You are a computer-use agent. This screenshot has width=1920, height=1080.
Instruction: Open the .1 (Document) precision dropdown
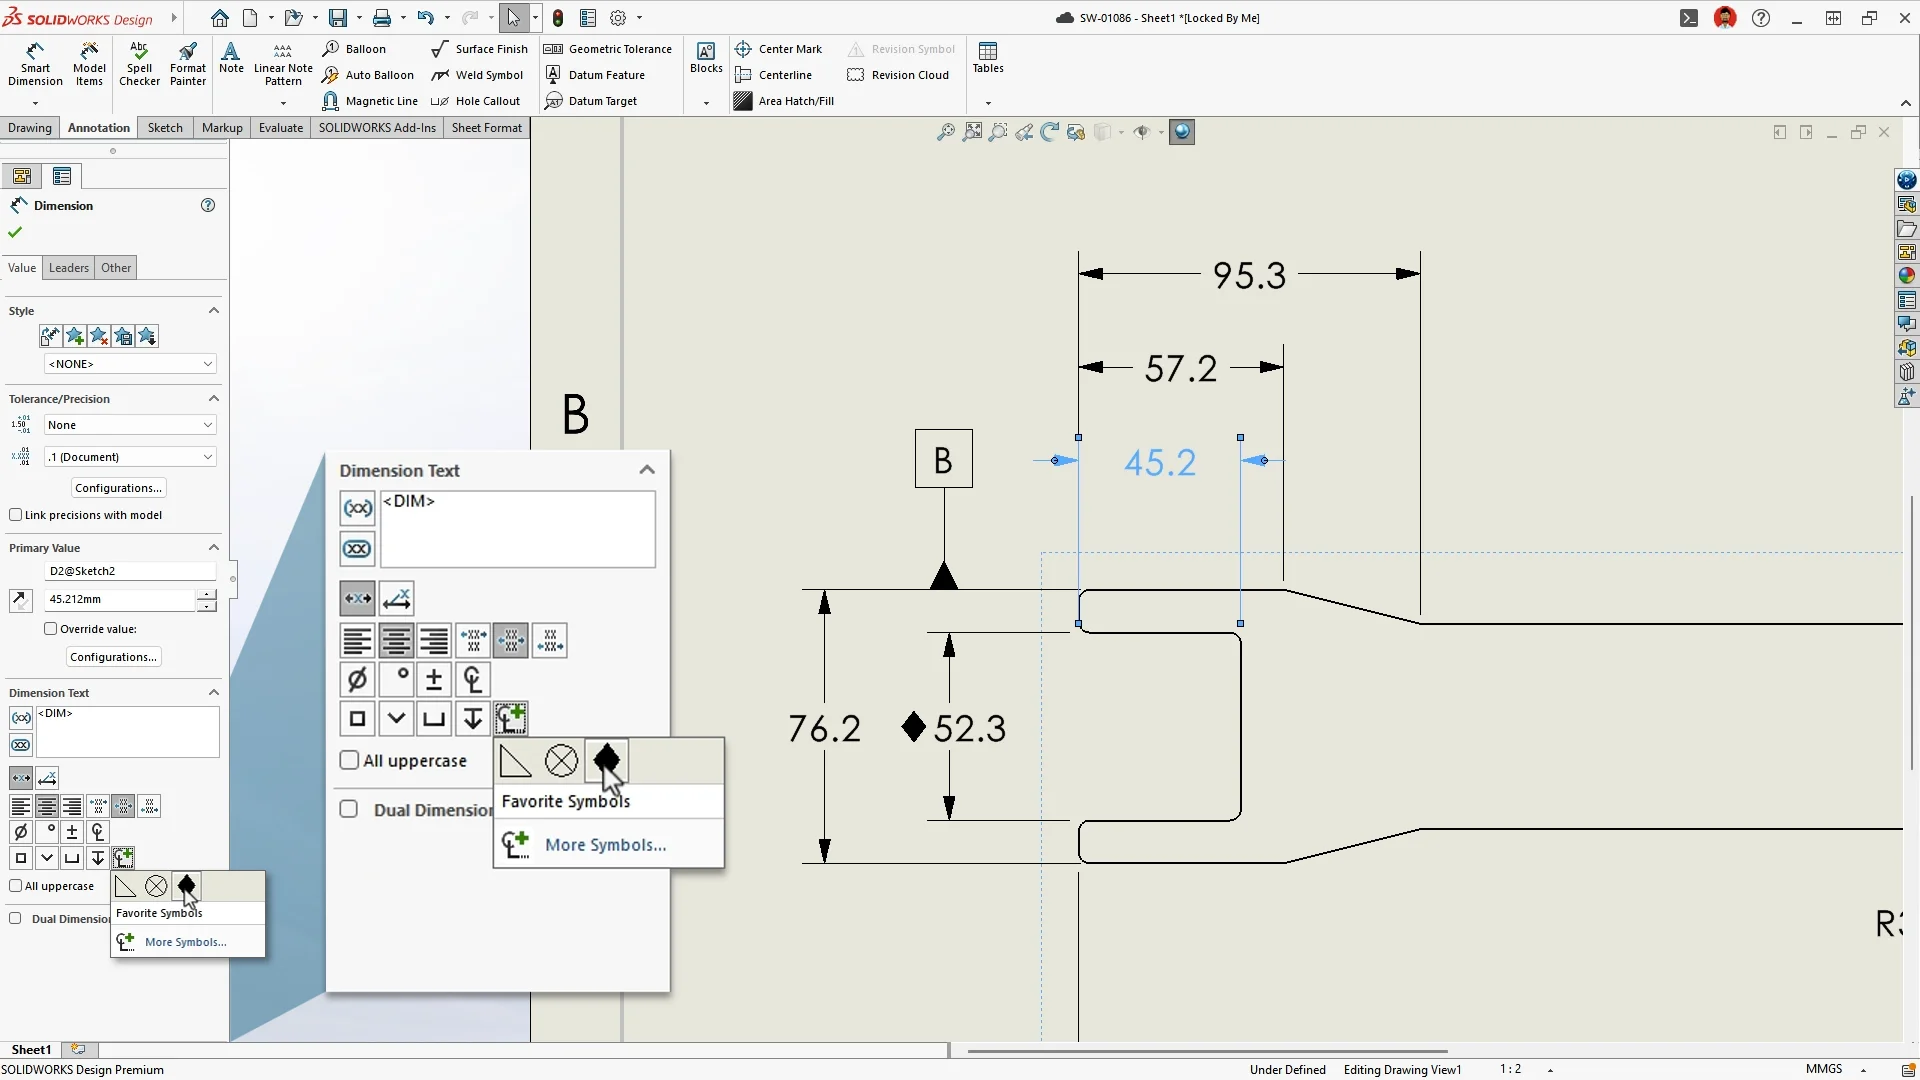pos(130,457)
